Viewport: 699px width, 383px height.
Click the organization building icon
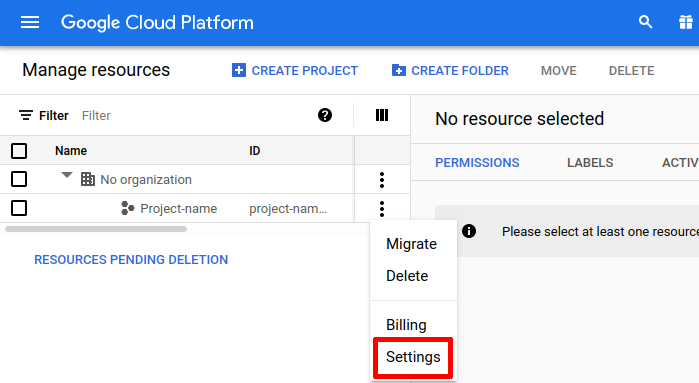pos(88,179)
